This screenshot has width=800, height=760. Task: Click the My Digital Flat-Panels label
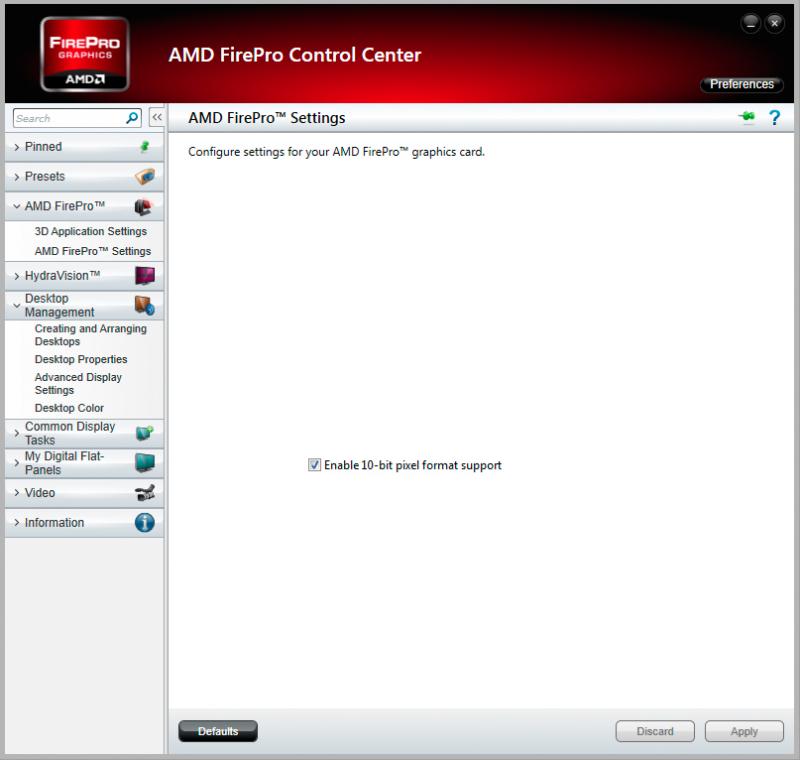click(64, 463)
